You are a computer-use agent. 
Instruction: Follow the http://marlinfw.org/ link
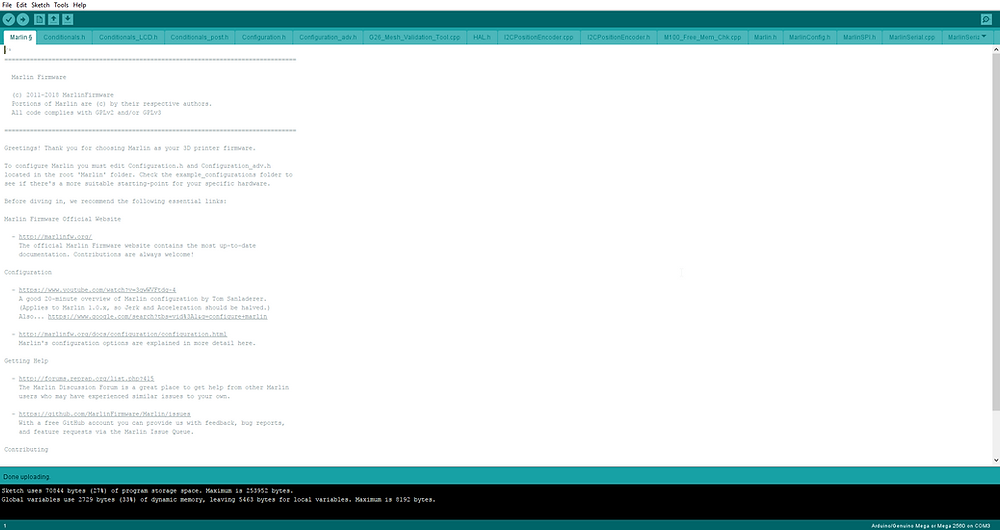(55, 237)
